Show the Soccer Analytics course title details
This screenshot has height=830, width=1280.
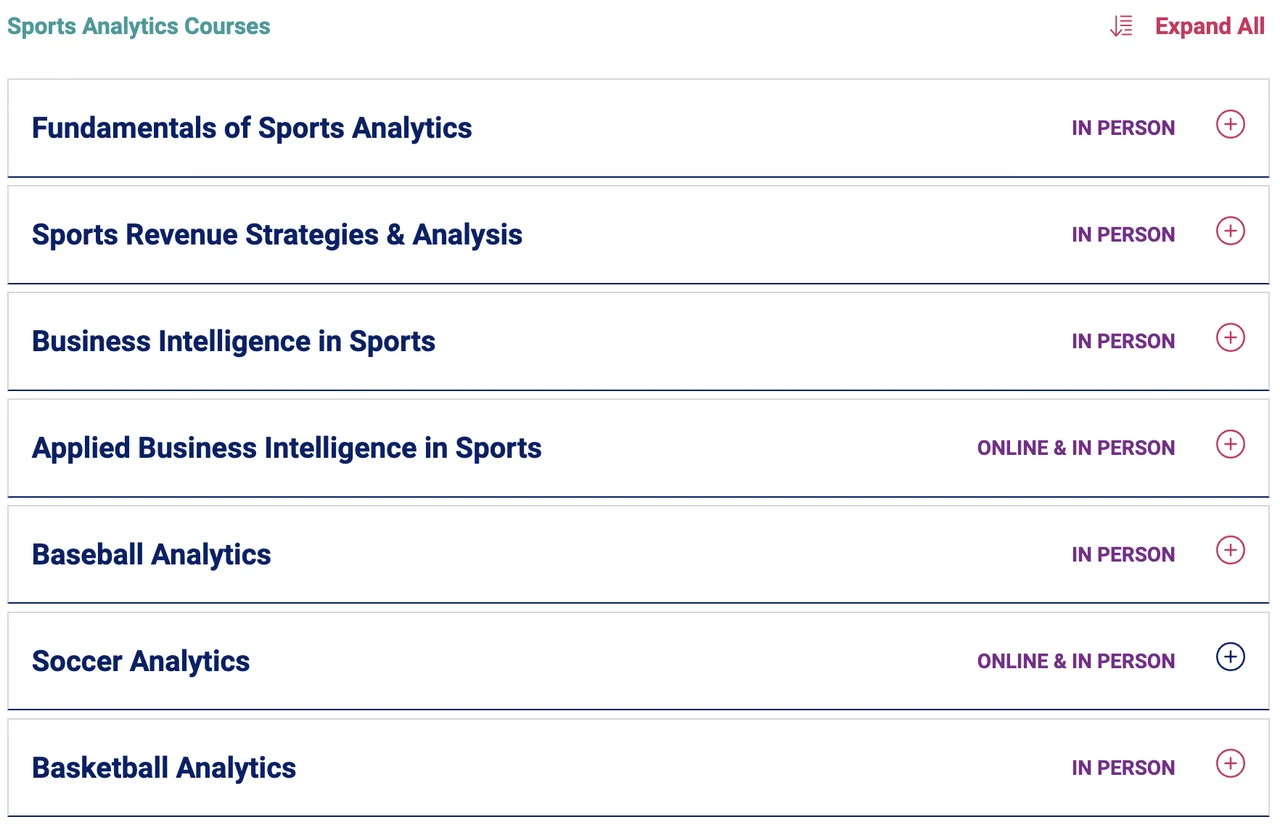141,661
